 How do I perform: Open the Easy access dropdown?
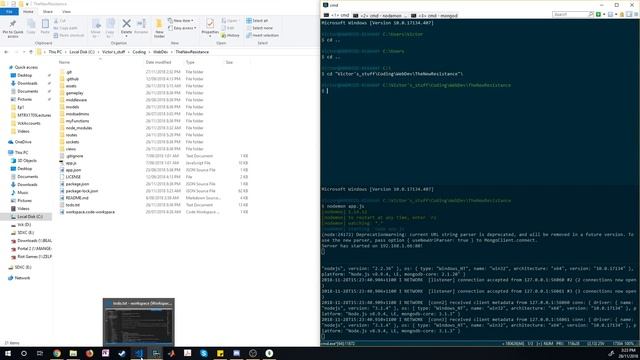[182, 28]
